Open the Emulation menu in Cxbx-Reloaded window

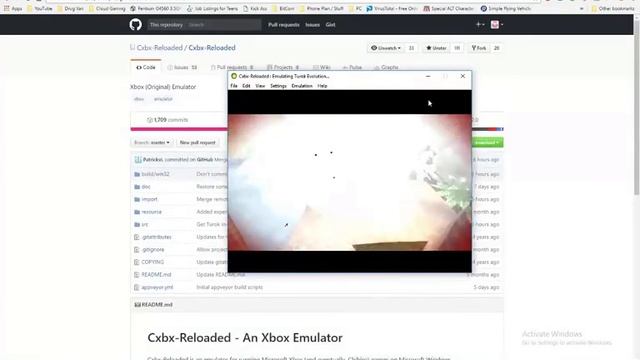coord(302,86)
